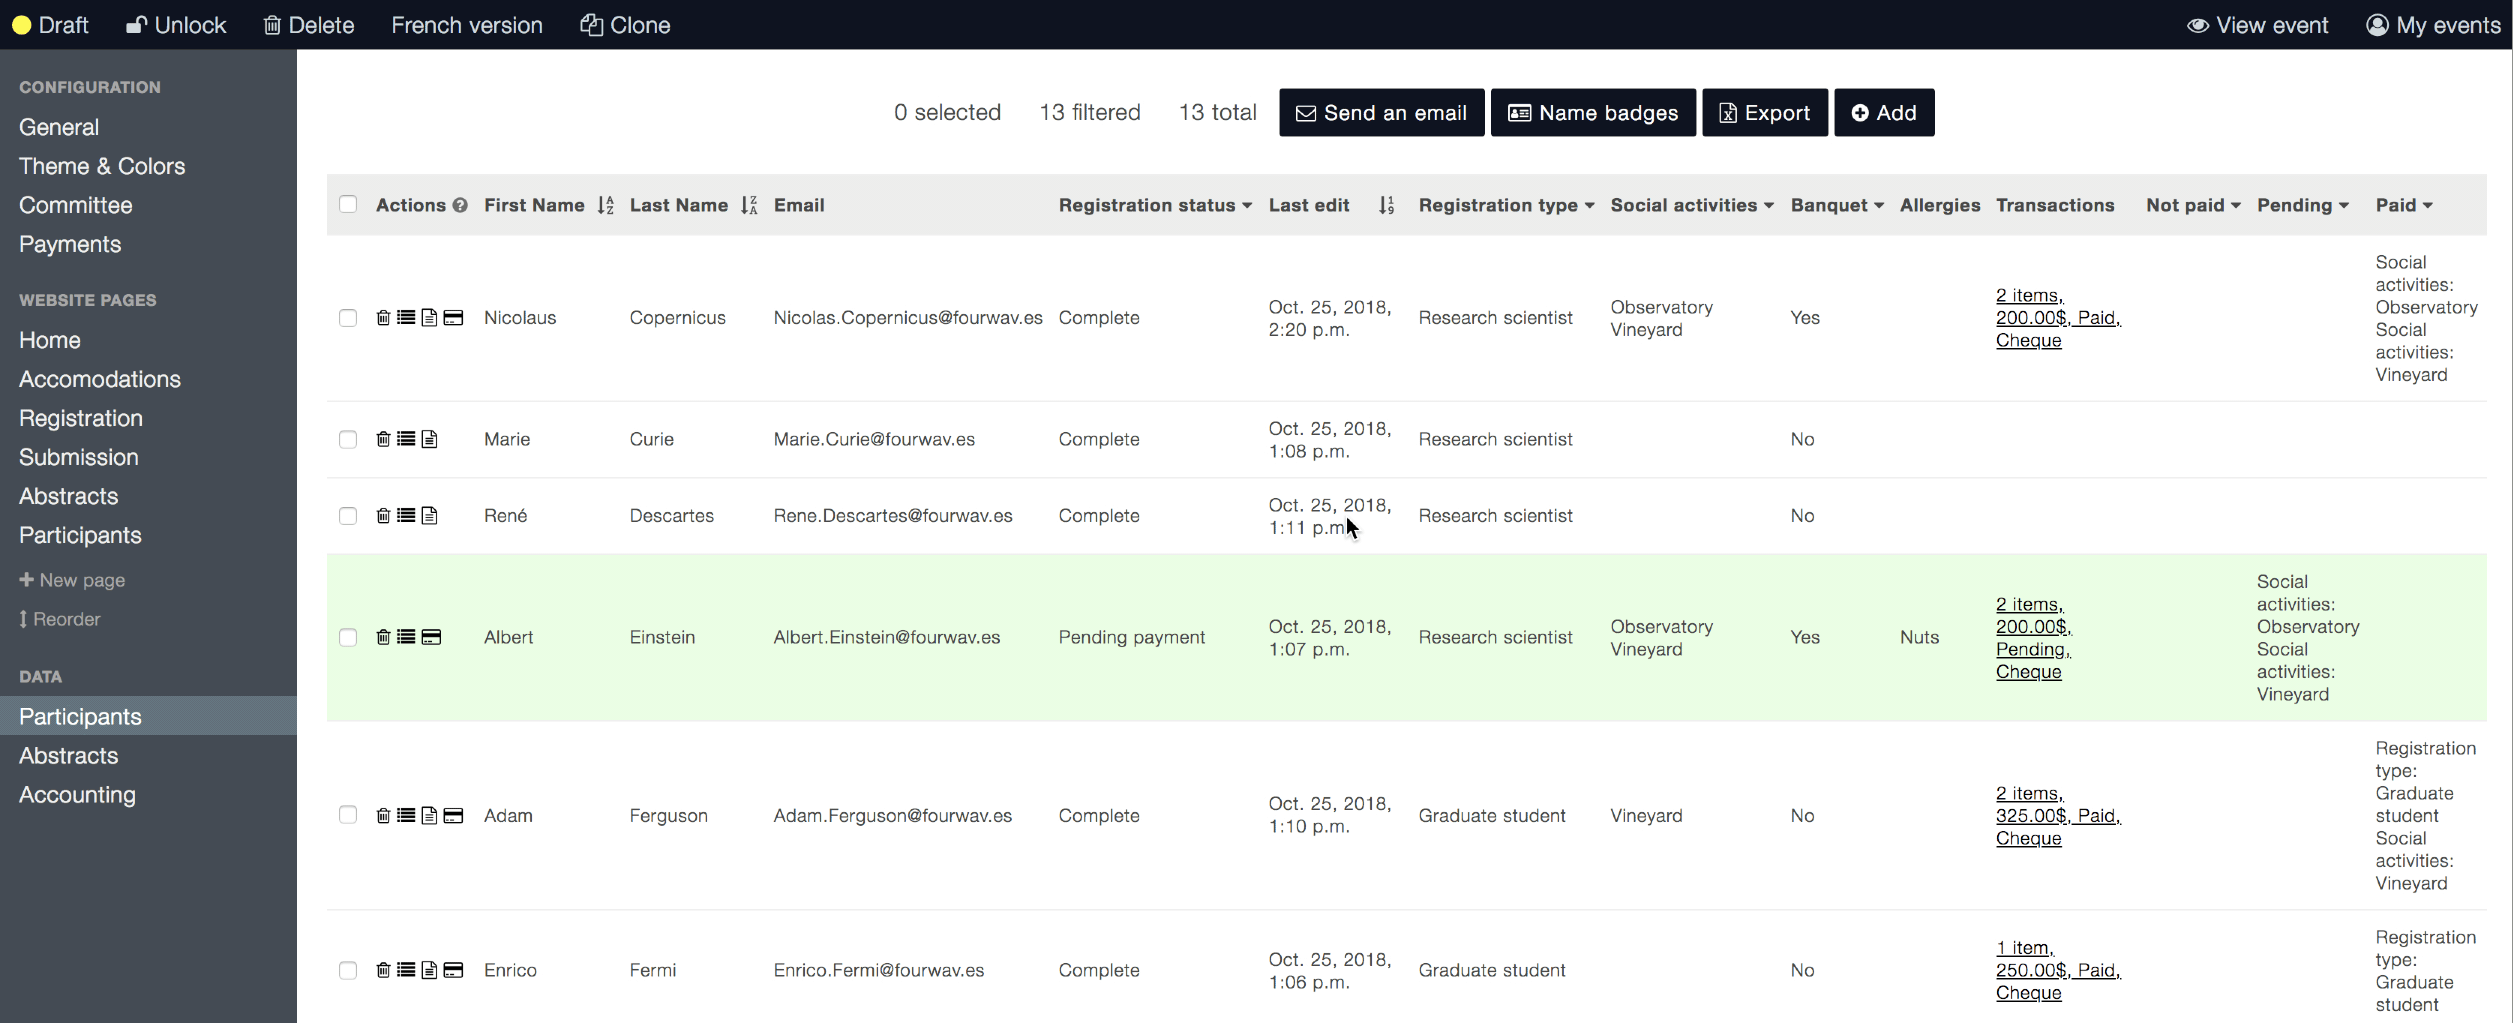Open credit card icon for Enrico Fermi
Image resolution: width=2513 pixels, height=1023 pixels.
pyautogui.click(x=453, y=970)
